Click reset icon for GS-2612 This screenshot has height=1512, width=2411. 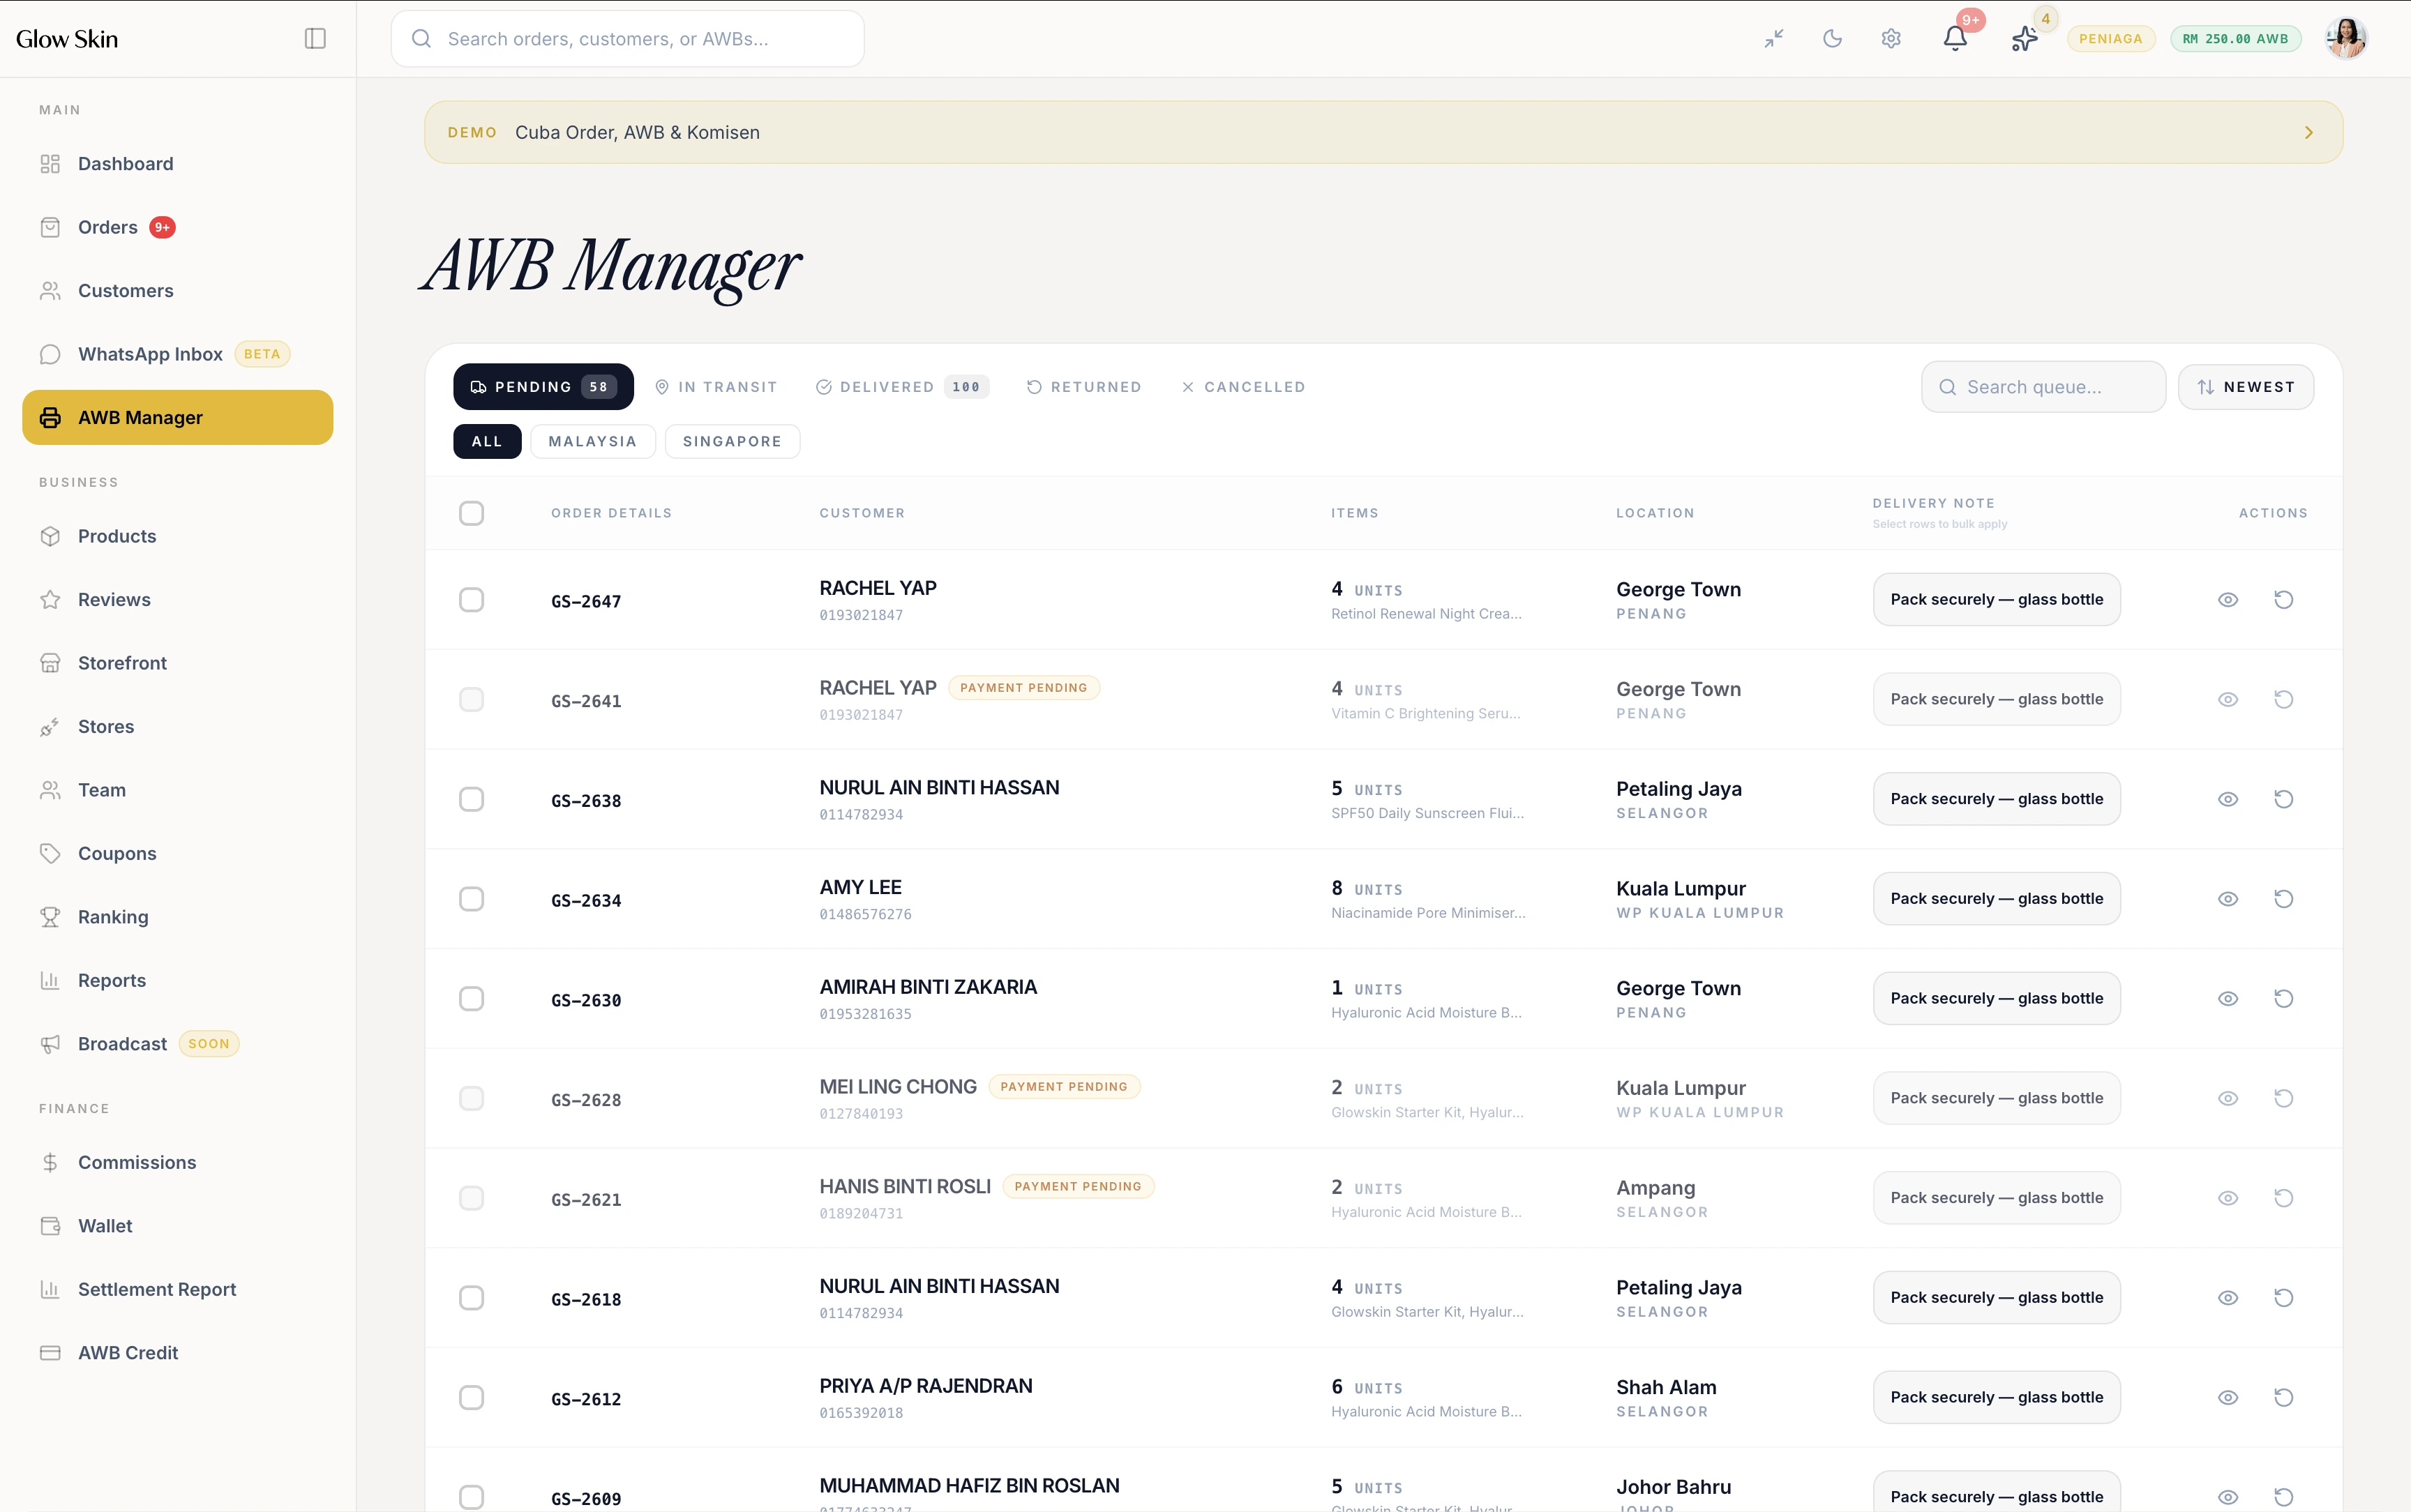(x=2284, y=1398)
